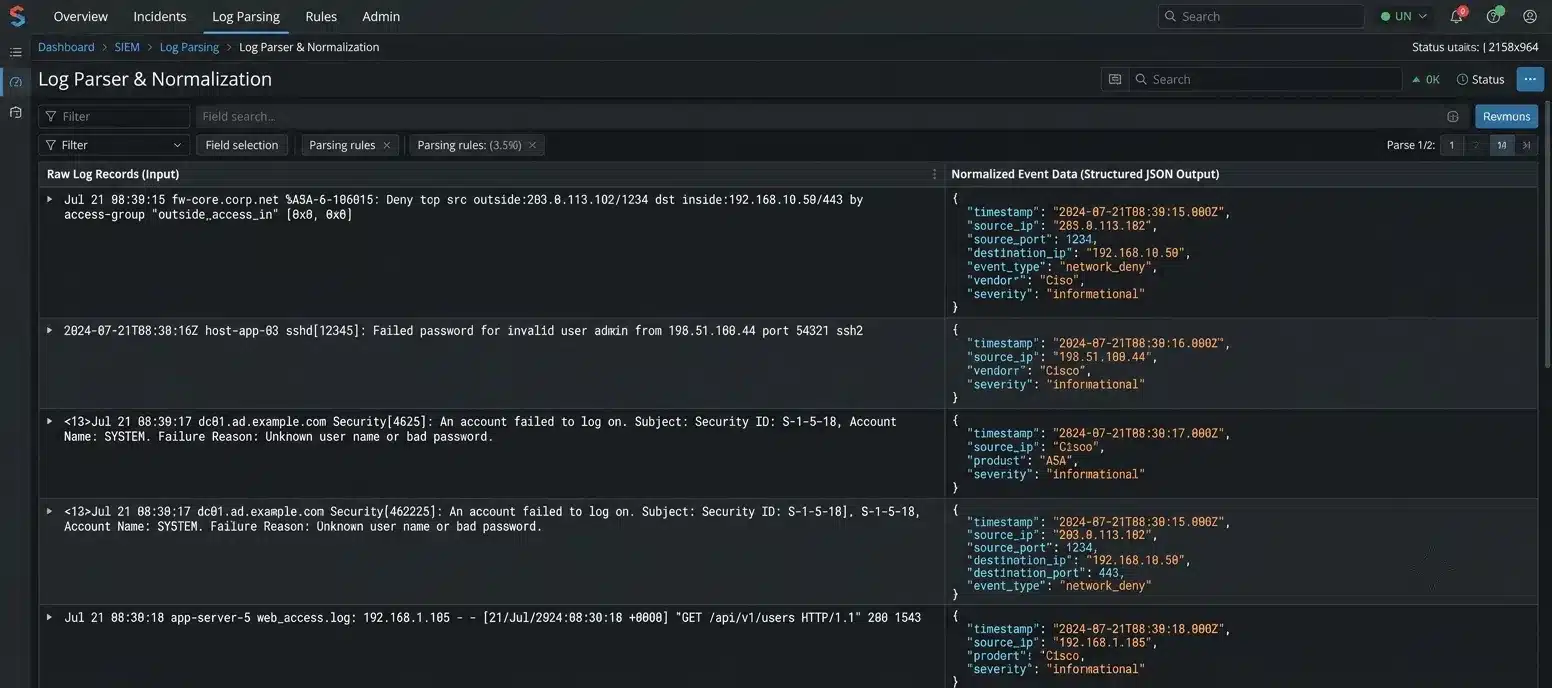Image resolution: width=1552 pixels, height=688 pixels.
Task: Click the "source_ip": "192.168.1.105" JSON line
Action: click(1061, 643)
